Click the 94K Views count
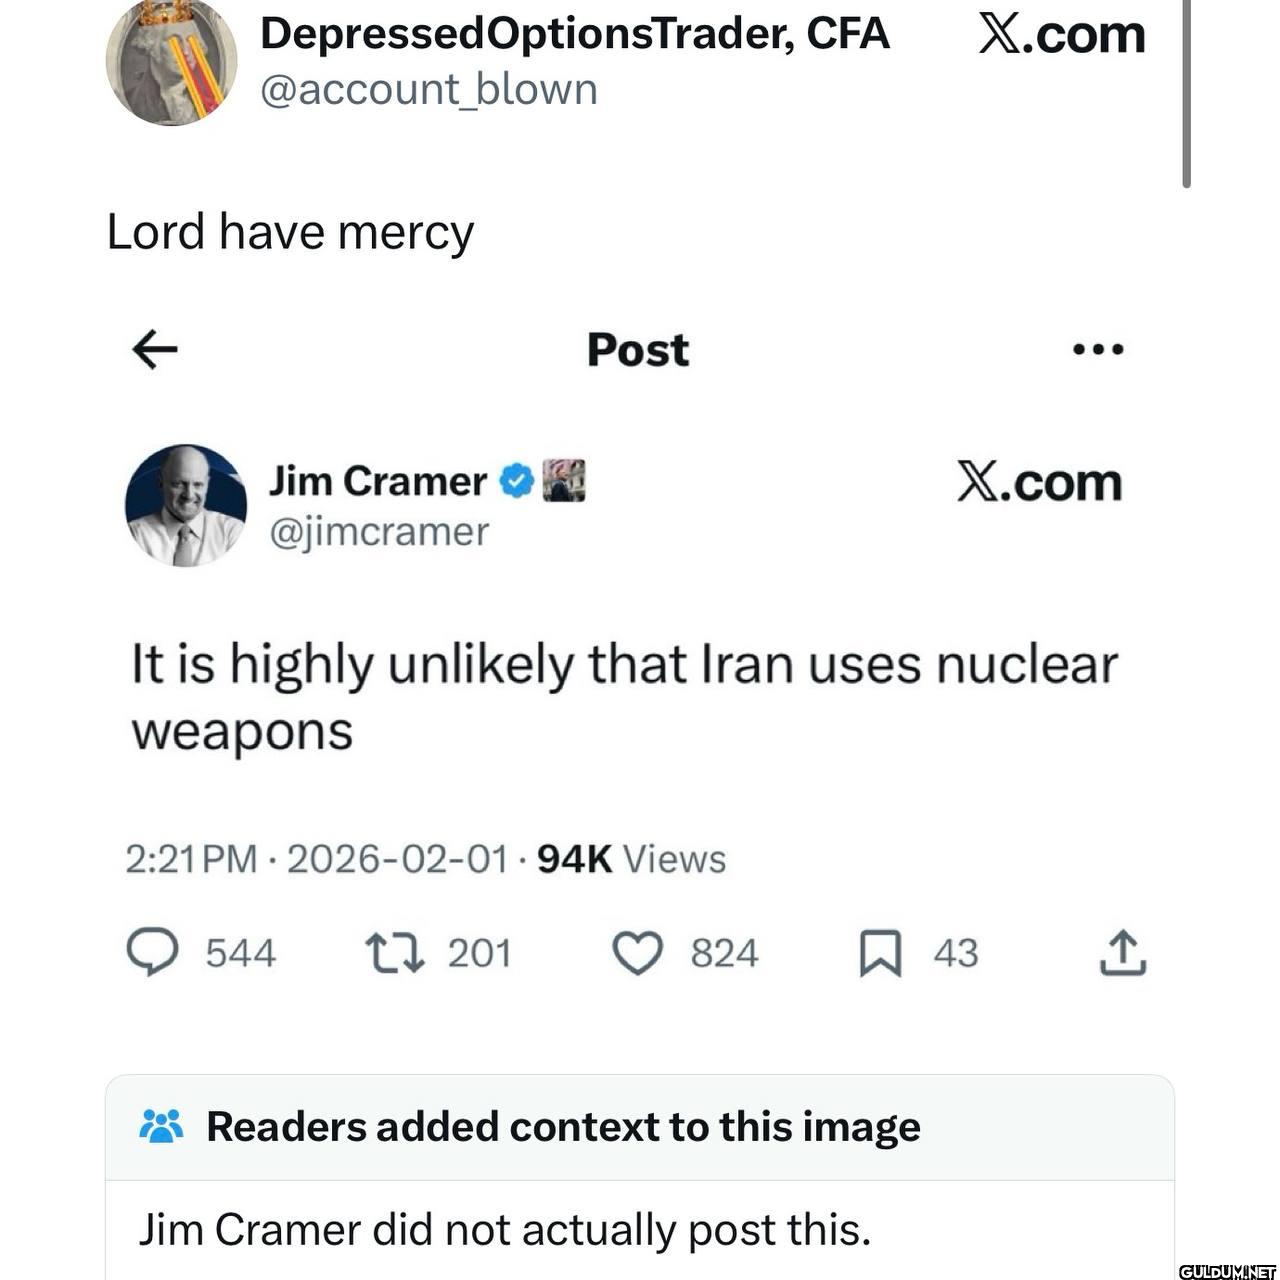This screenshot has height=1280, width=1280. pos(631,859)
